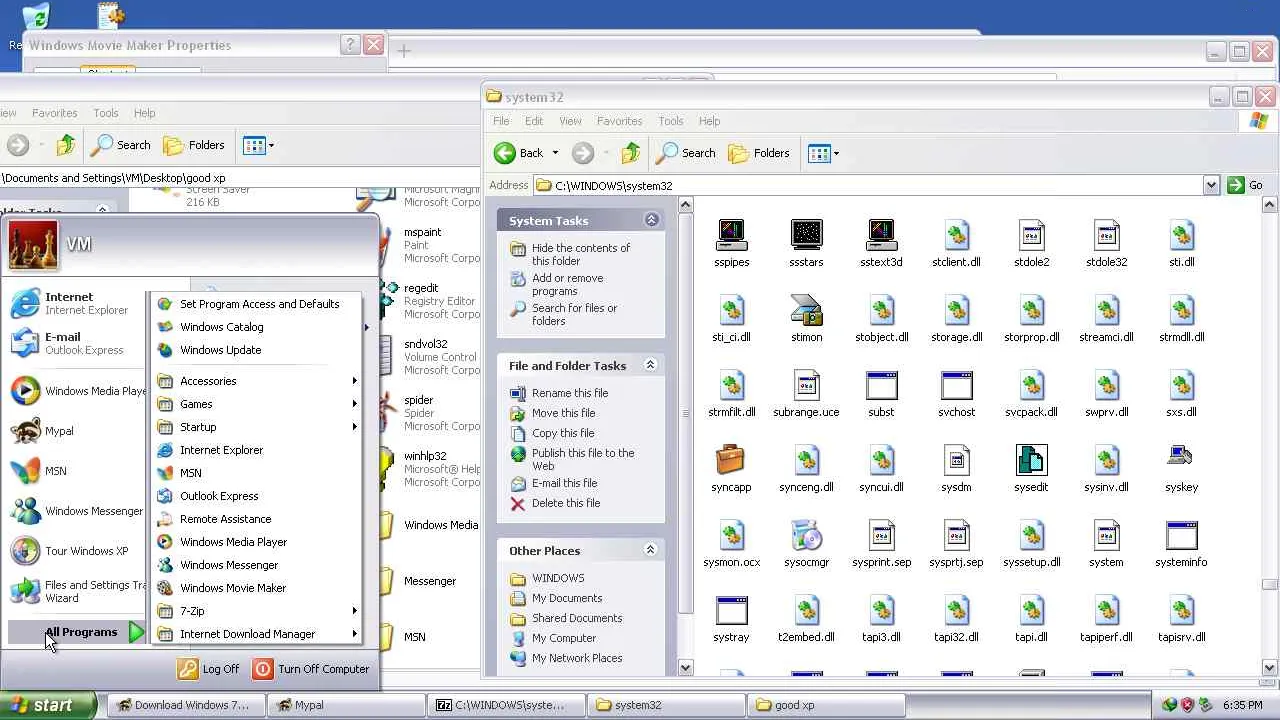The image size is (1280, 720).
Task: Expand the Internet Download Manager submenu
Action: coord(257,634)
